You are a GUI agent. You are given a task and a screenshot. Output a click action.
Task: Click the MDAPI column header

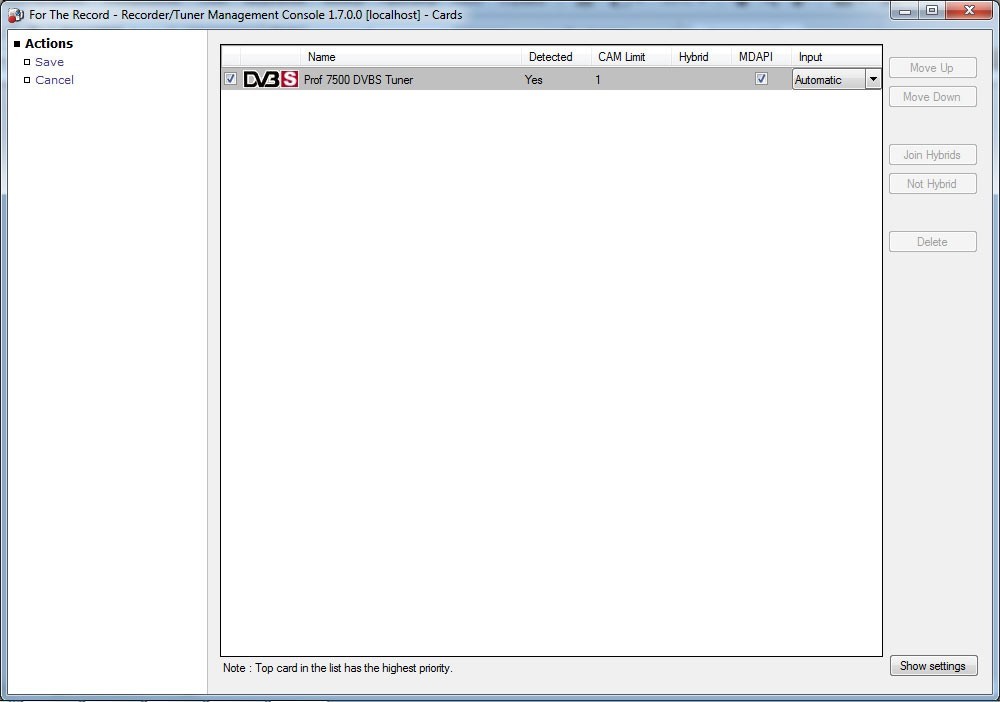point(756,57)
